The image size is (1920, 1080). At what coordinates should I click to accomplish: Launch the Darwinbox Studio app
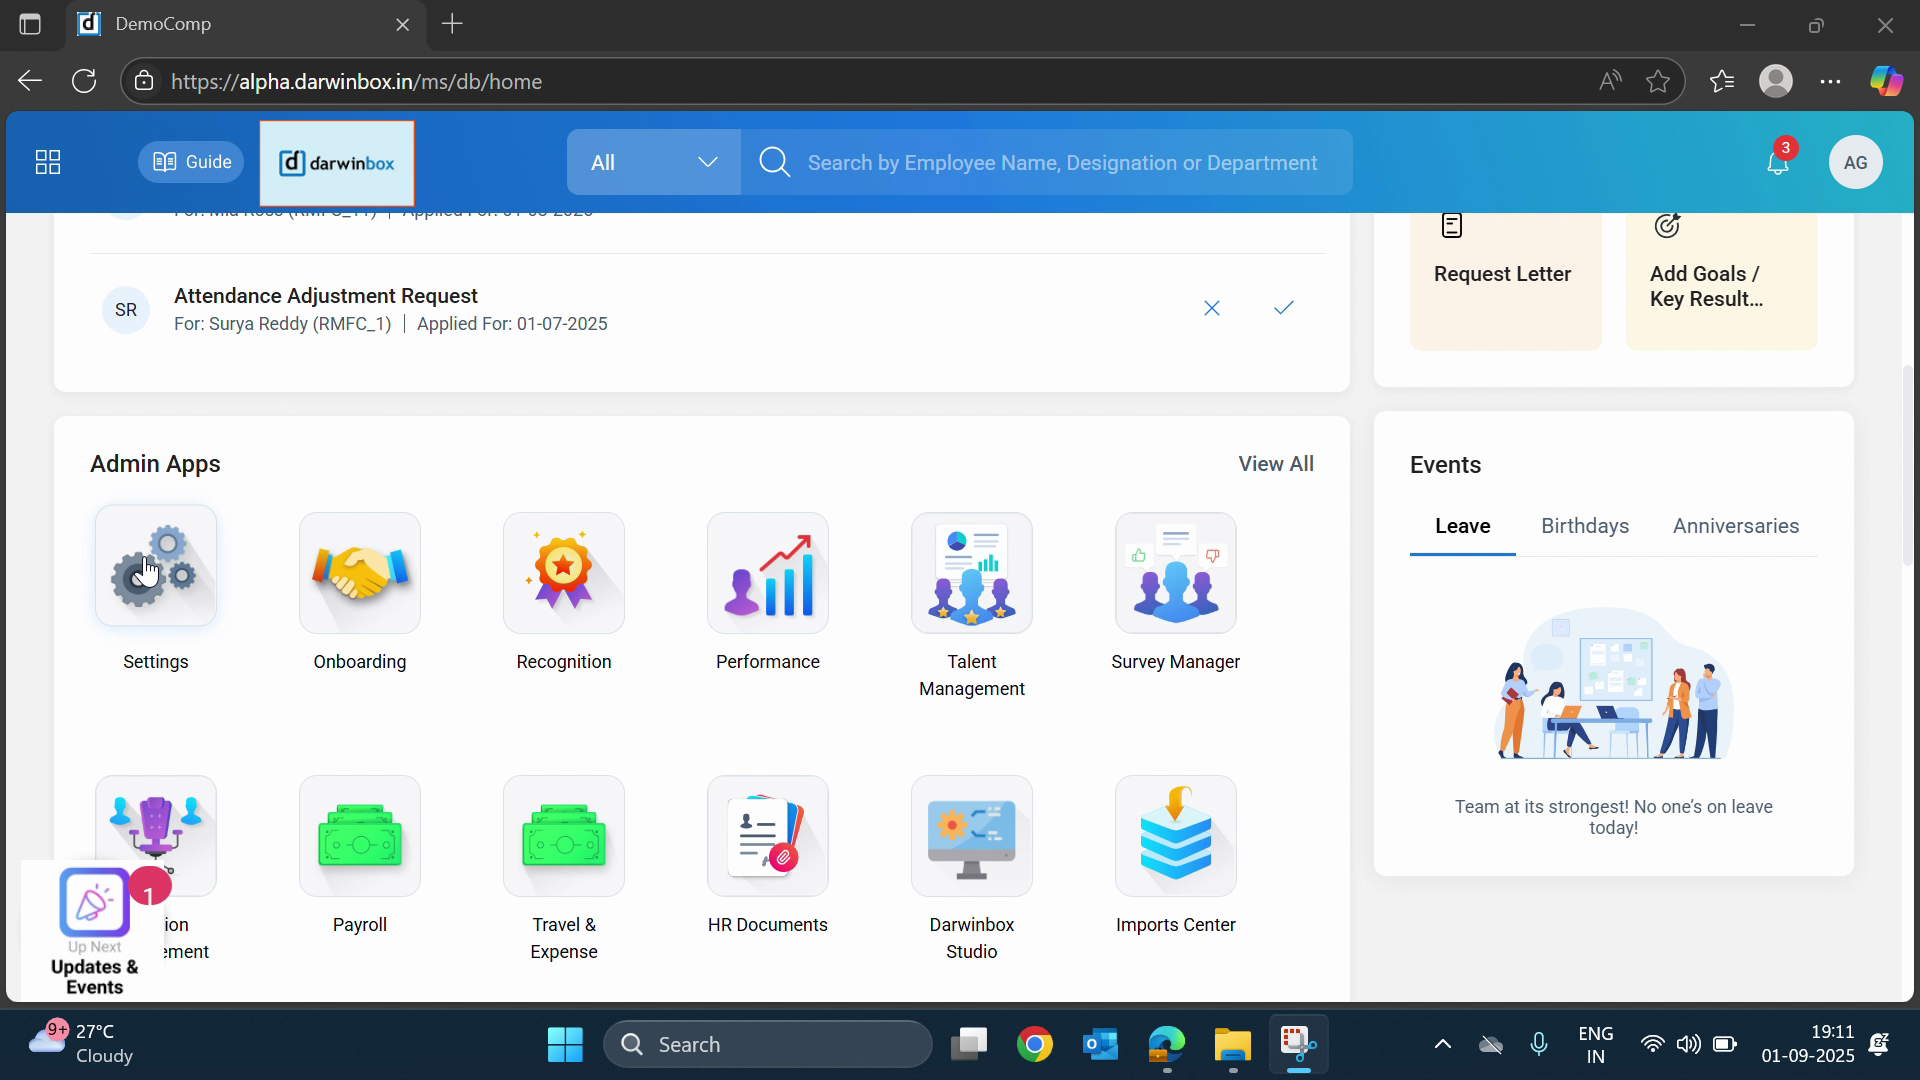[972, 836]
